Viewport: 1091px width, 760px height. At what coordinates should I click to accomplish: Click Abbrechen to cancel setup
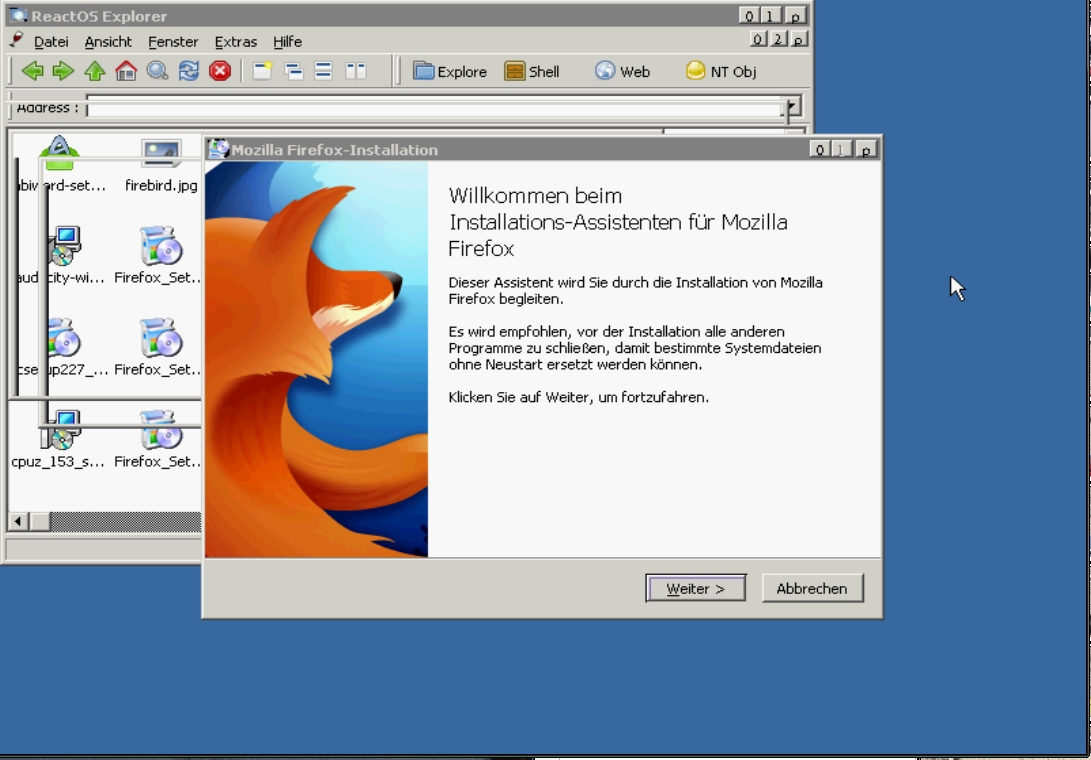pyautogui.click(x=812, y=589)
